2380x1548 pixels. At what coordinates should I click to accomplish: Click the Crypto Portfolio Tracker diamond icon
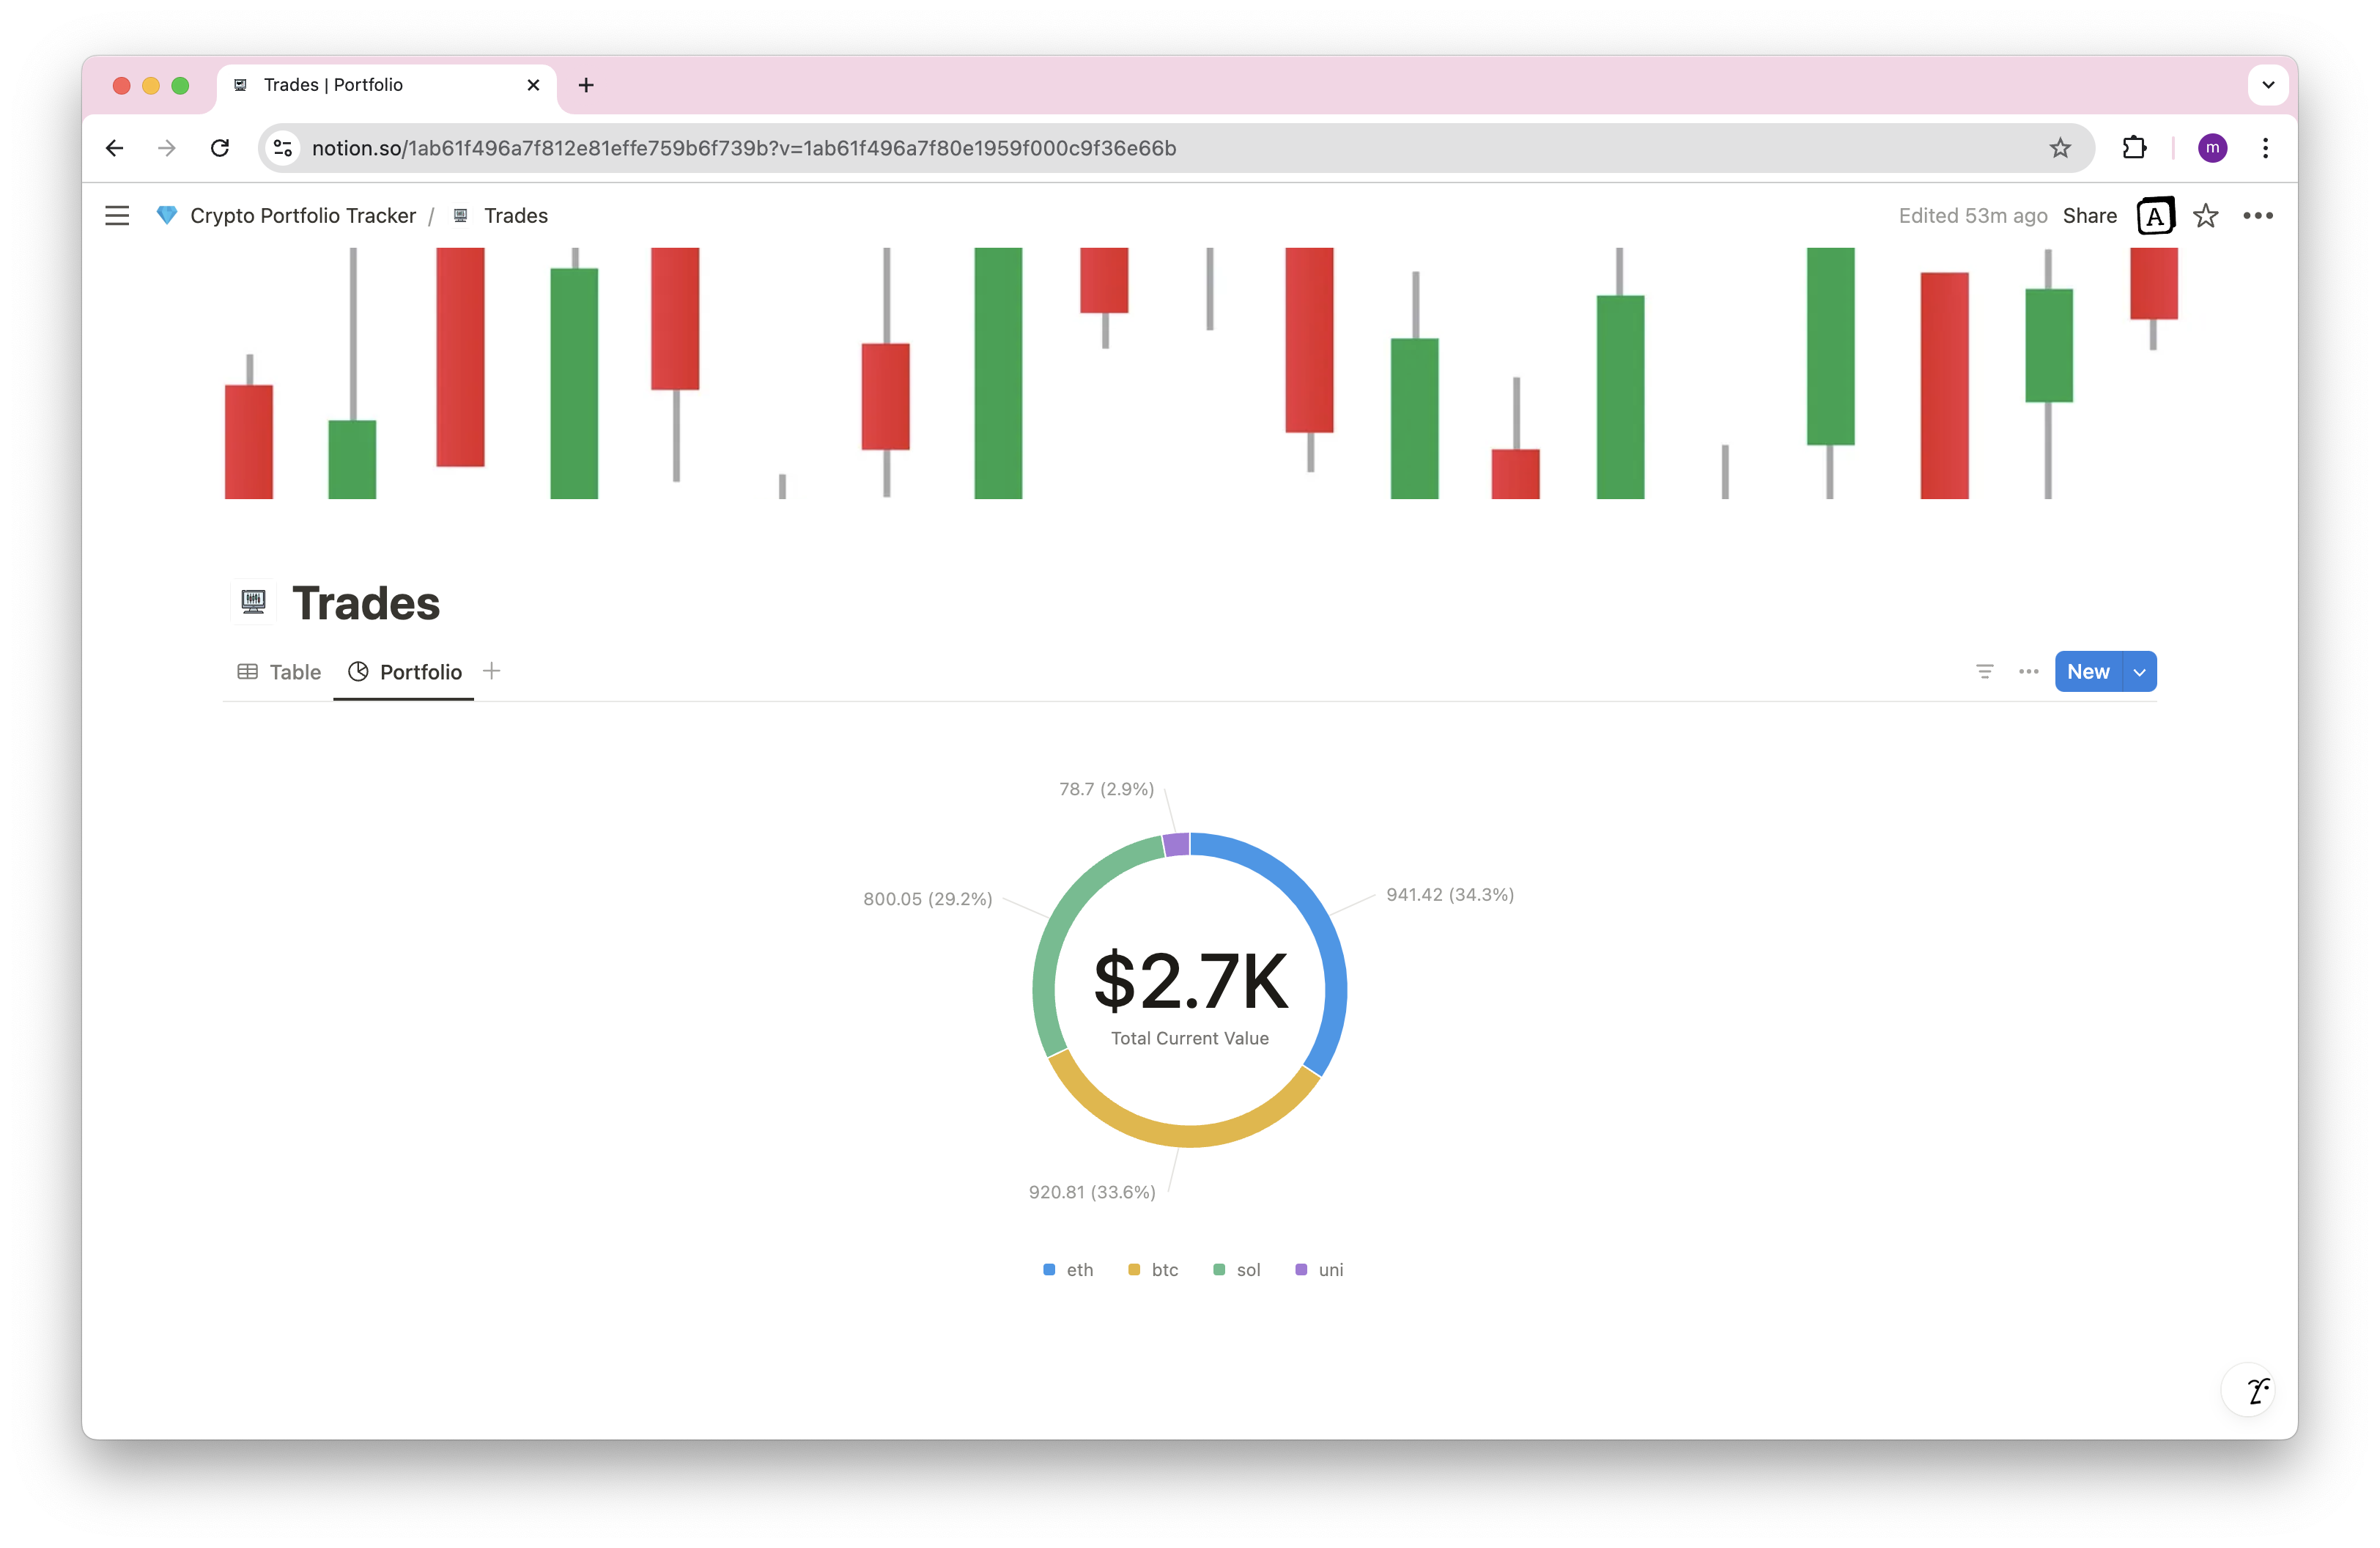tap(167, 216)
